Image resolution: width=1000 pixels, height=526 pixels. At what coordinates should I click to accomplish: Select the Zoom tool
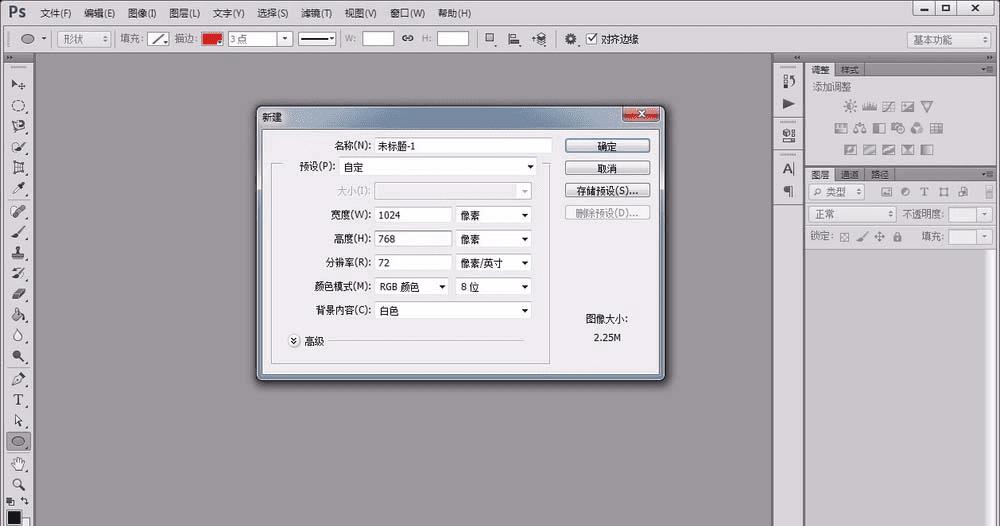18,485
